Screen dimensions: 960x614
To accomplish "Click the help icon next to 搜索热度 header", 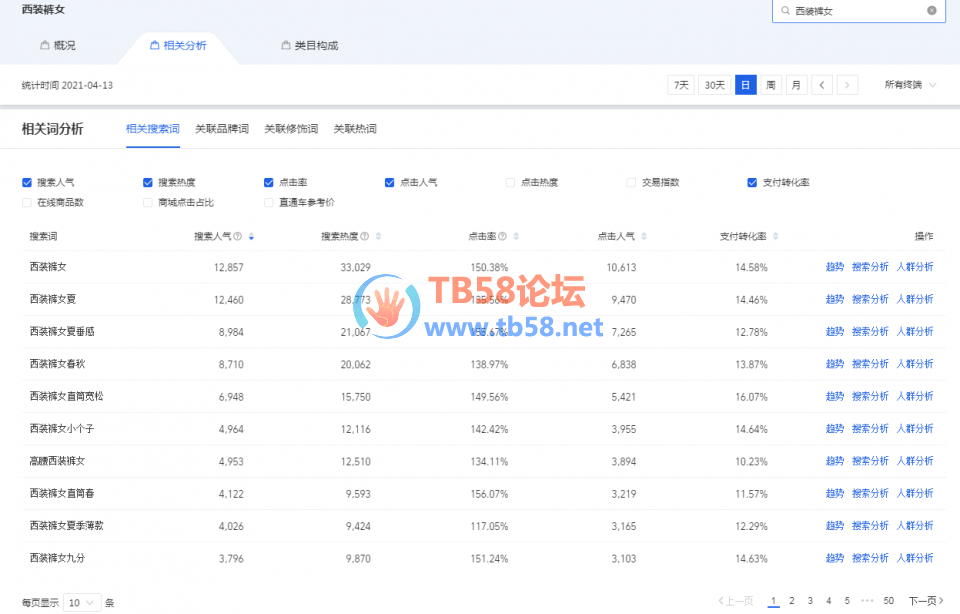I will coord(365,236).
